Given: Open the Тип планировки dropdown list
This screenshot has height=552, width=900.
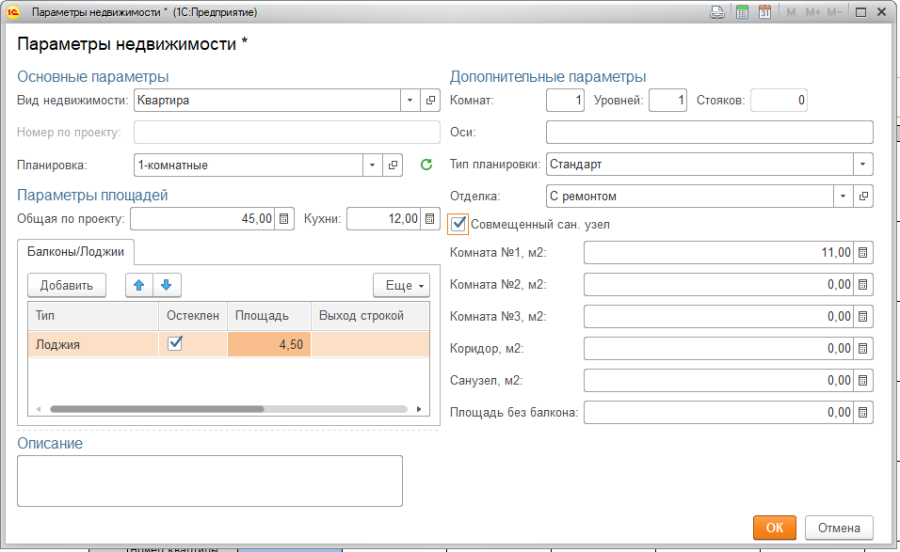Looking at the screenshot, I should tap(863, 164).
